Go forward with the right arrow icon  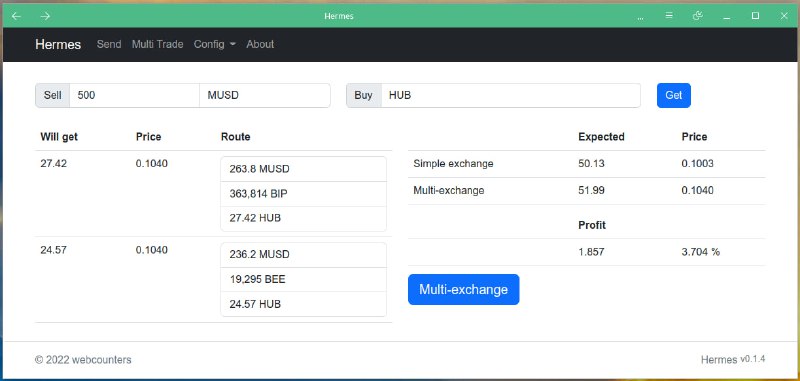click(45, 16)
